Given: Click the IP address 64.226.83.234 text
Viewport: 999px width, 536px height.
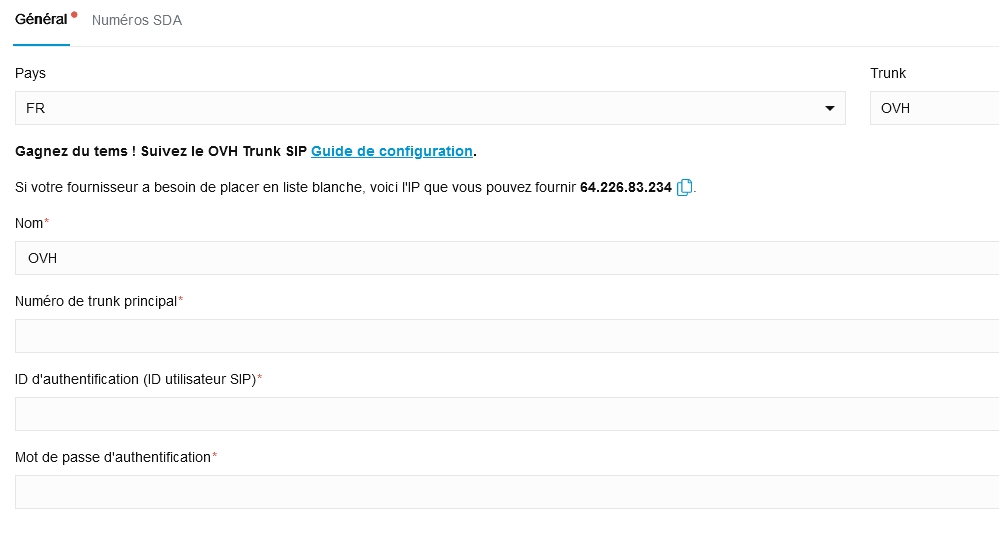Looking at the screenshot, I should [x=625, y=187].
